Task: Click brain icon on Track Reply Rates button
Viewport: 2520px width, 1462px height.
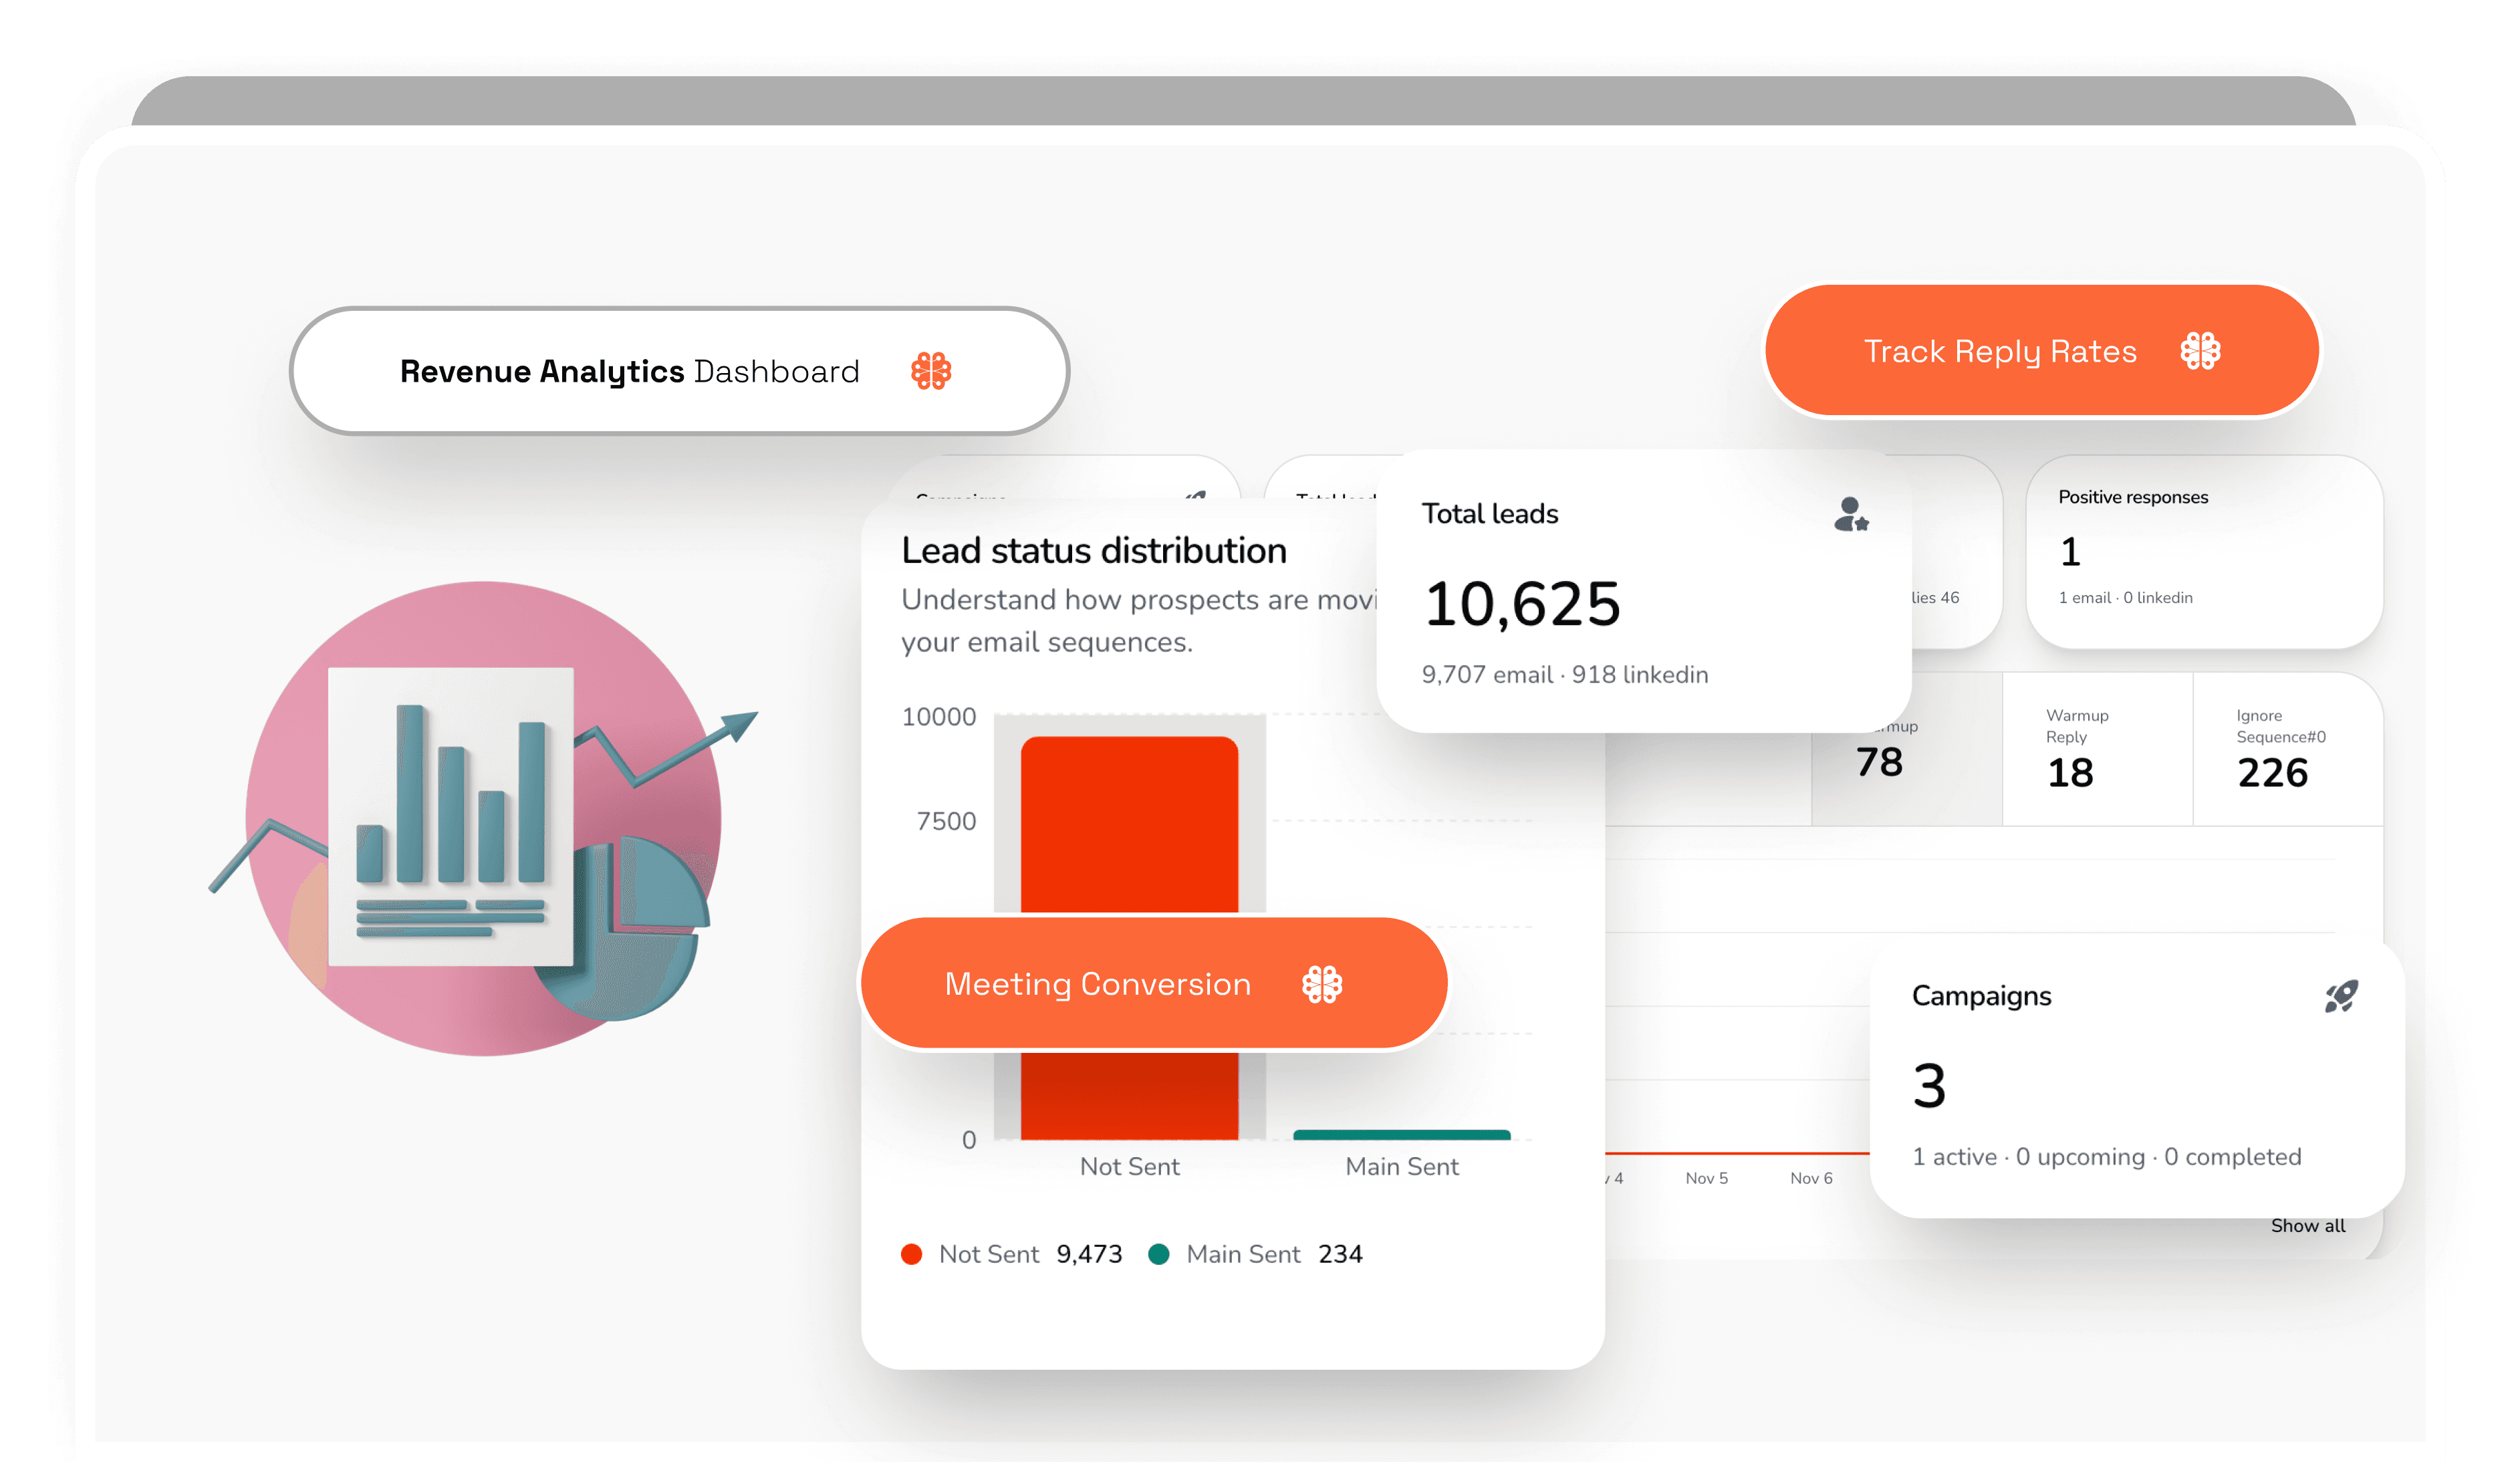Action: 2200,351
